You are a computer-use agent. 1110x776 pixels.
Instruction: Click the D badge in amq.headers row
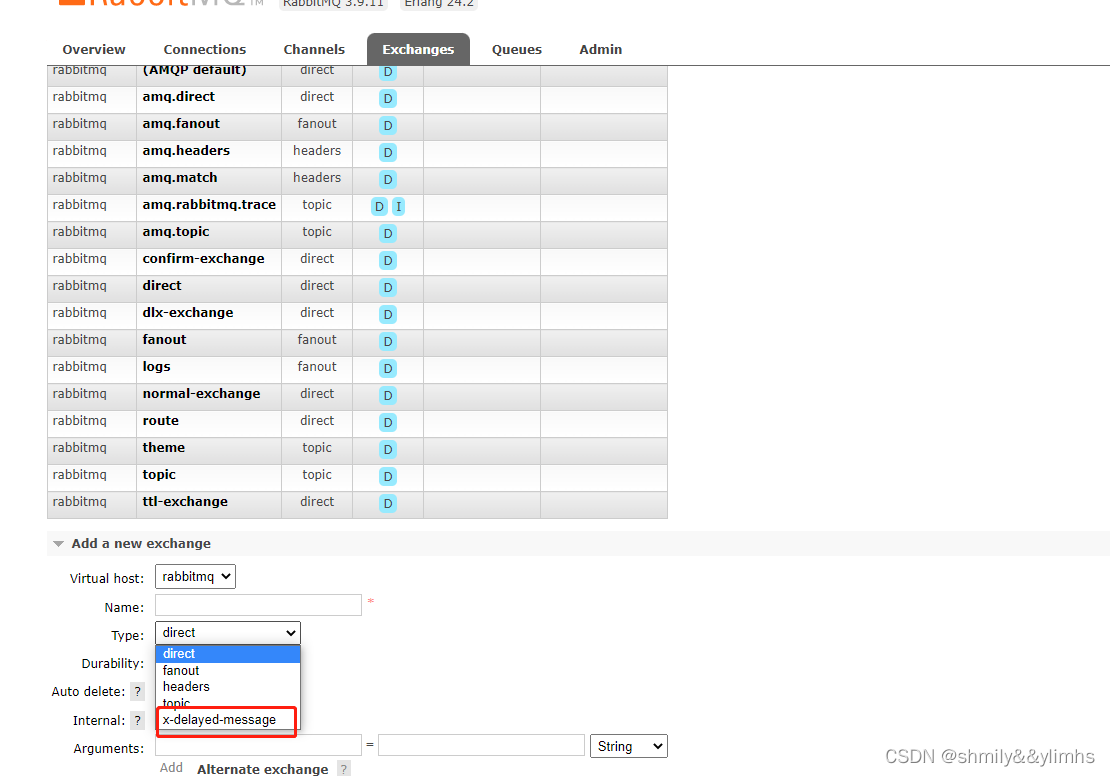tap(387, 152)
